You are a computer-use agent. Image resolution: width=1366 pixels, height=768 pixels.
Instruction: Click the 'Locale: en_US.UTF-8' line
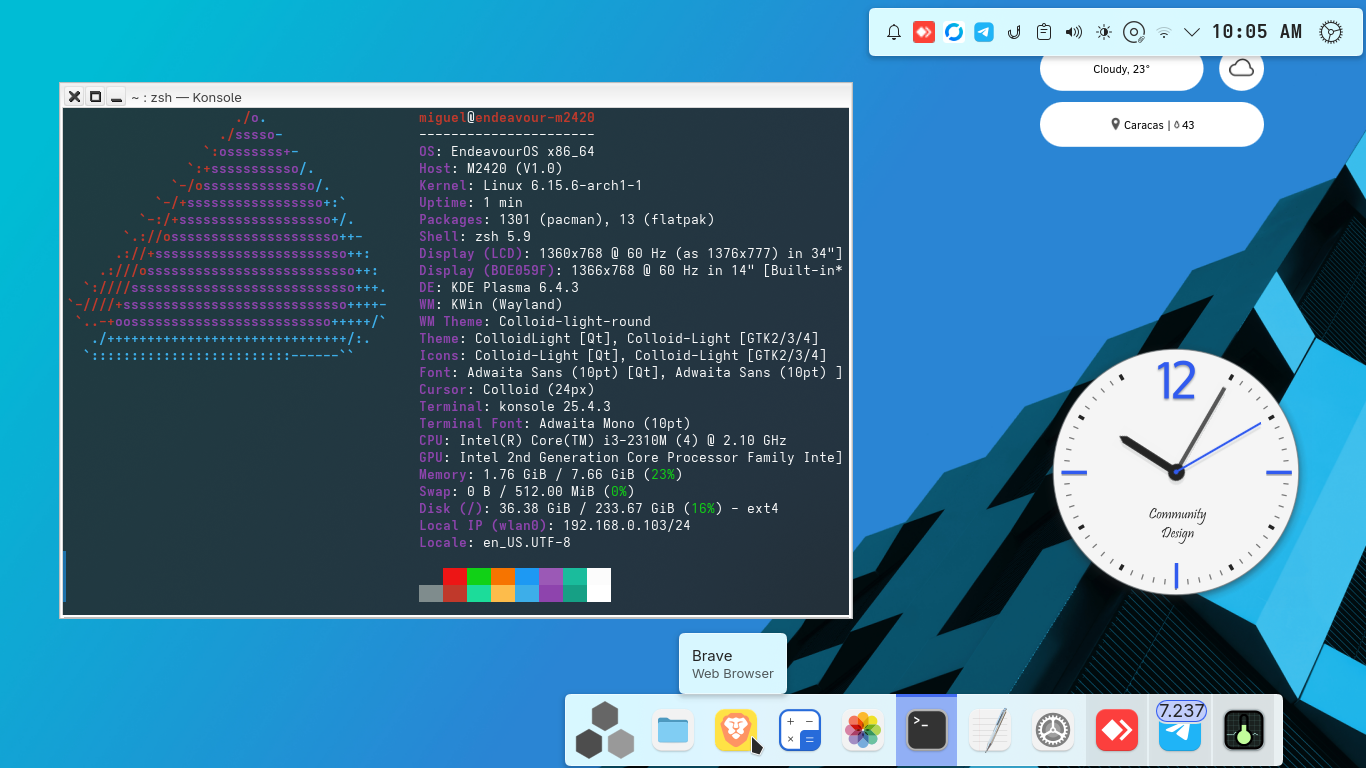pyautogui.click(x=495, y=543)
